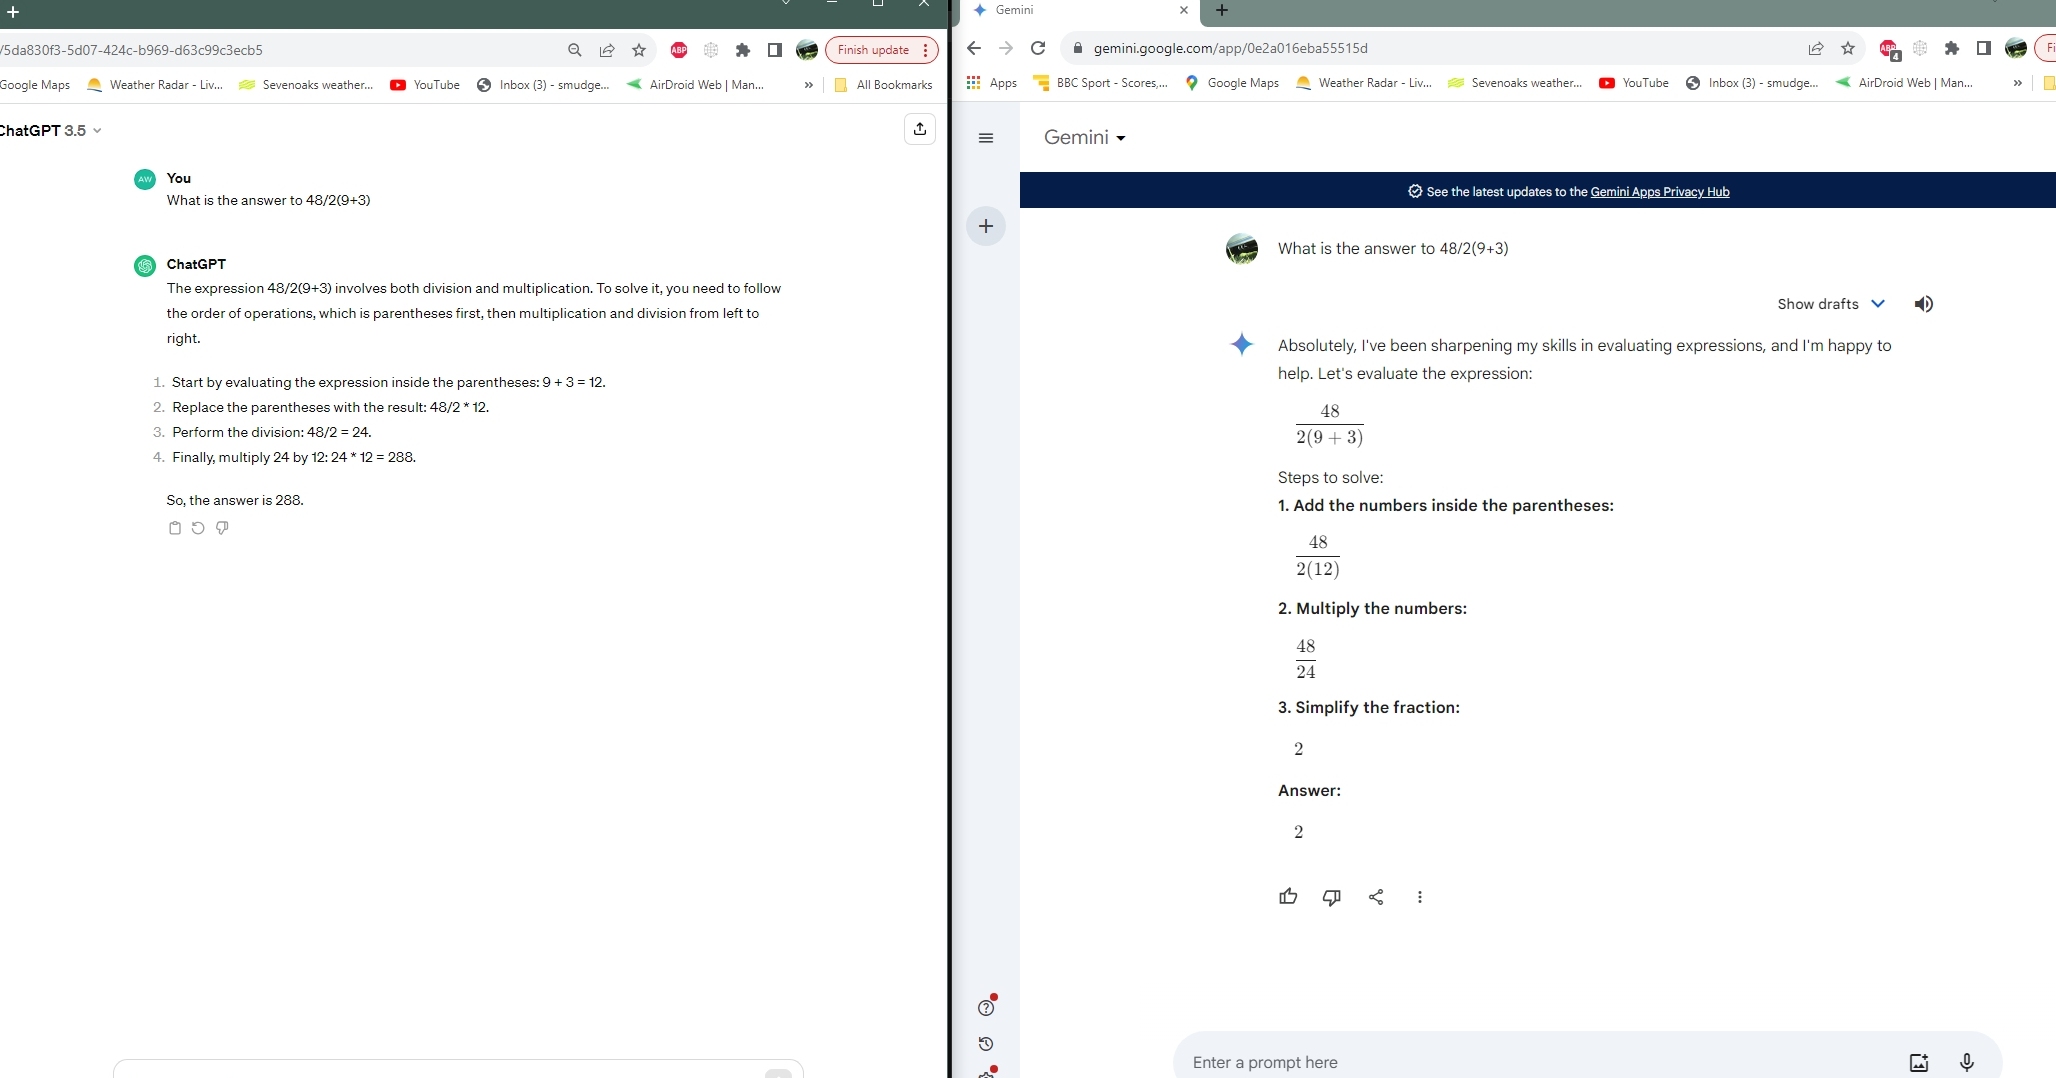
Task: Click the ChatGPT share chat icon
Action: [919, 129]
